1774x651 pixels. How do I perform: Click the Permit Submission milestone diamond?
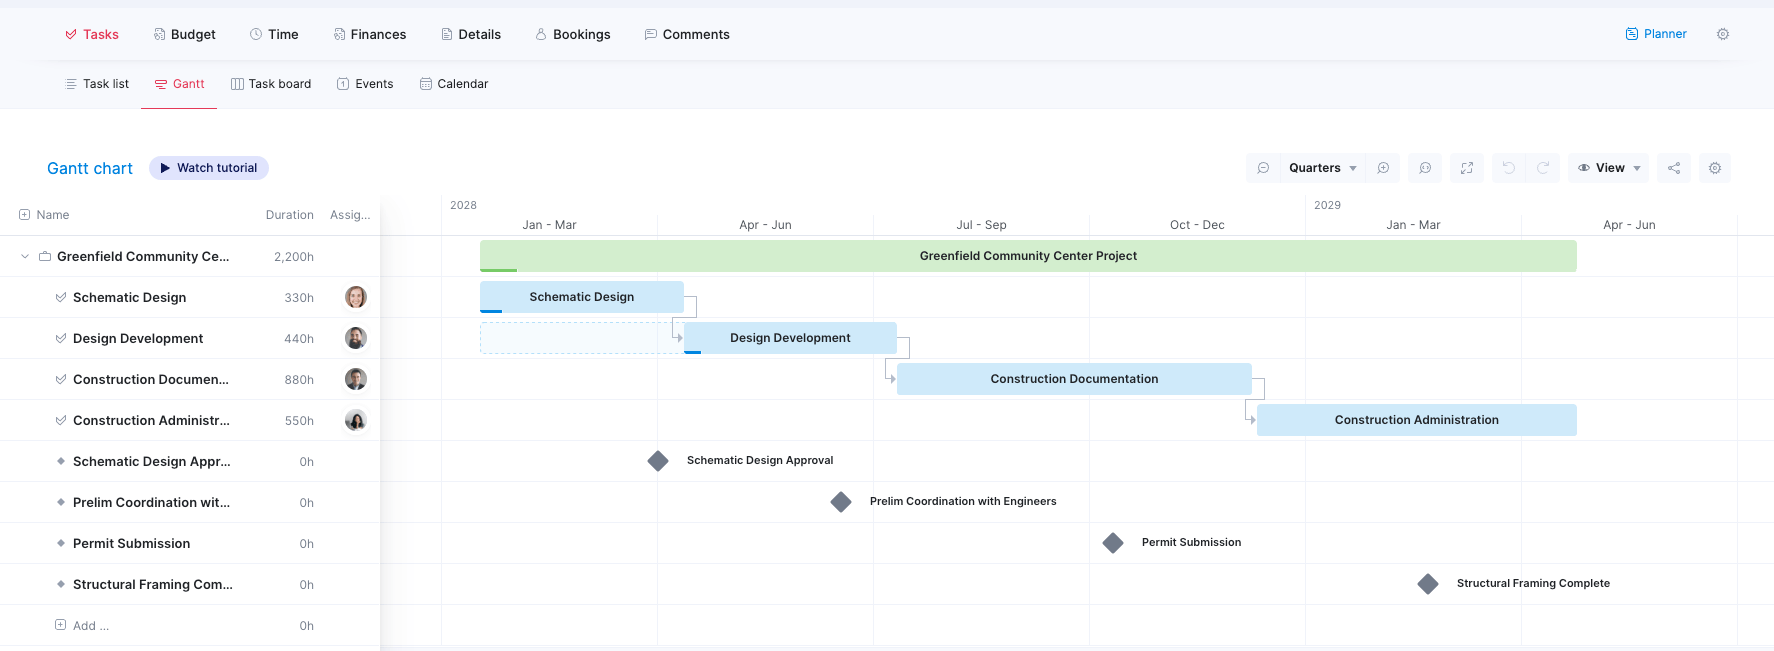pos(1113,543)
